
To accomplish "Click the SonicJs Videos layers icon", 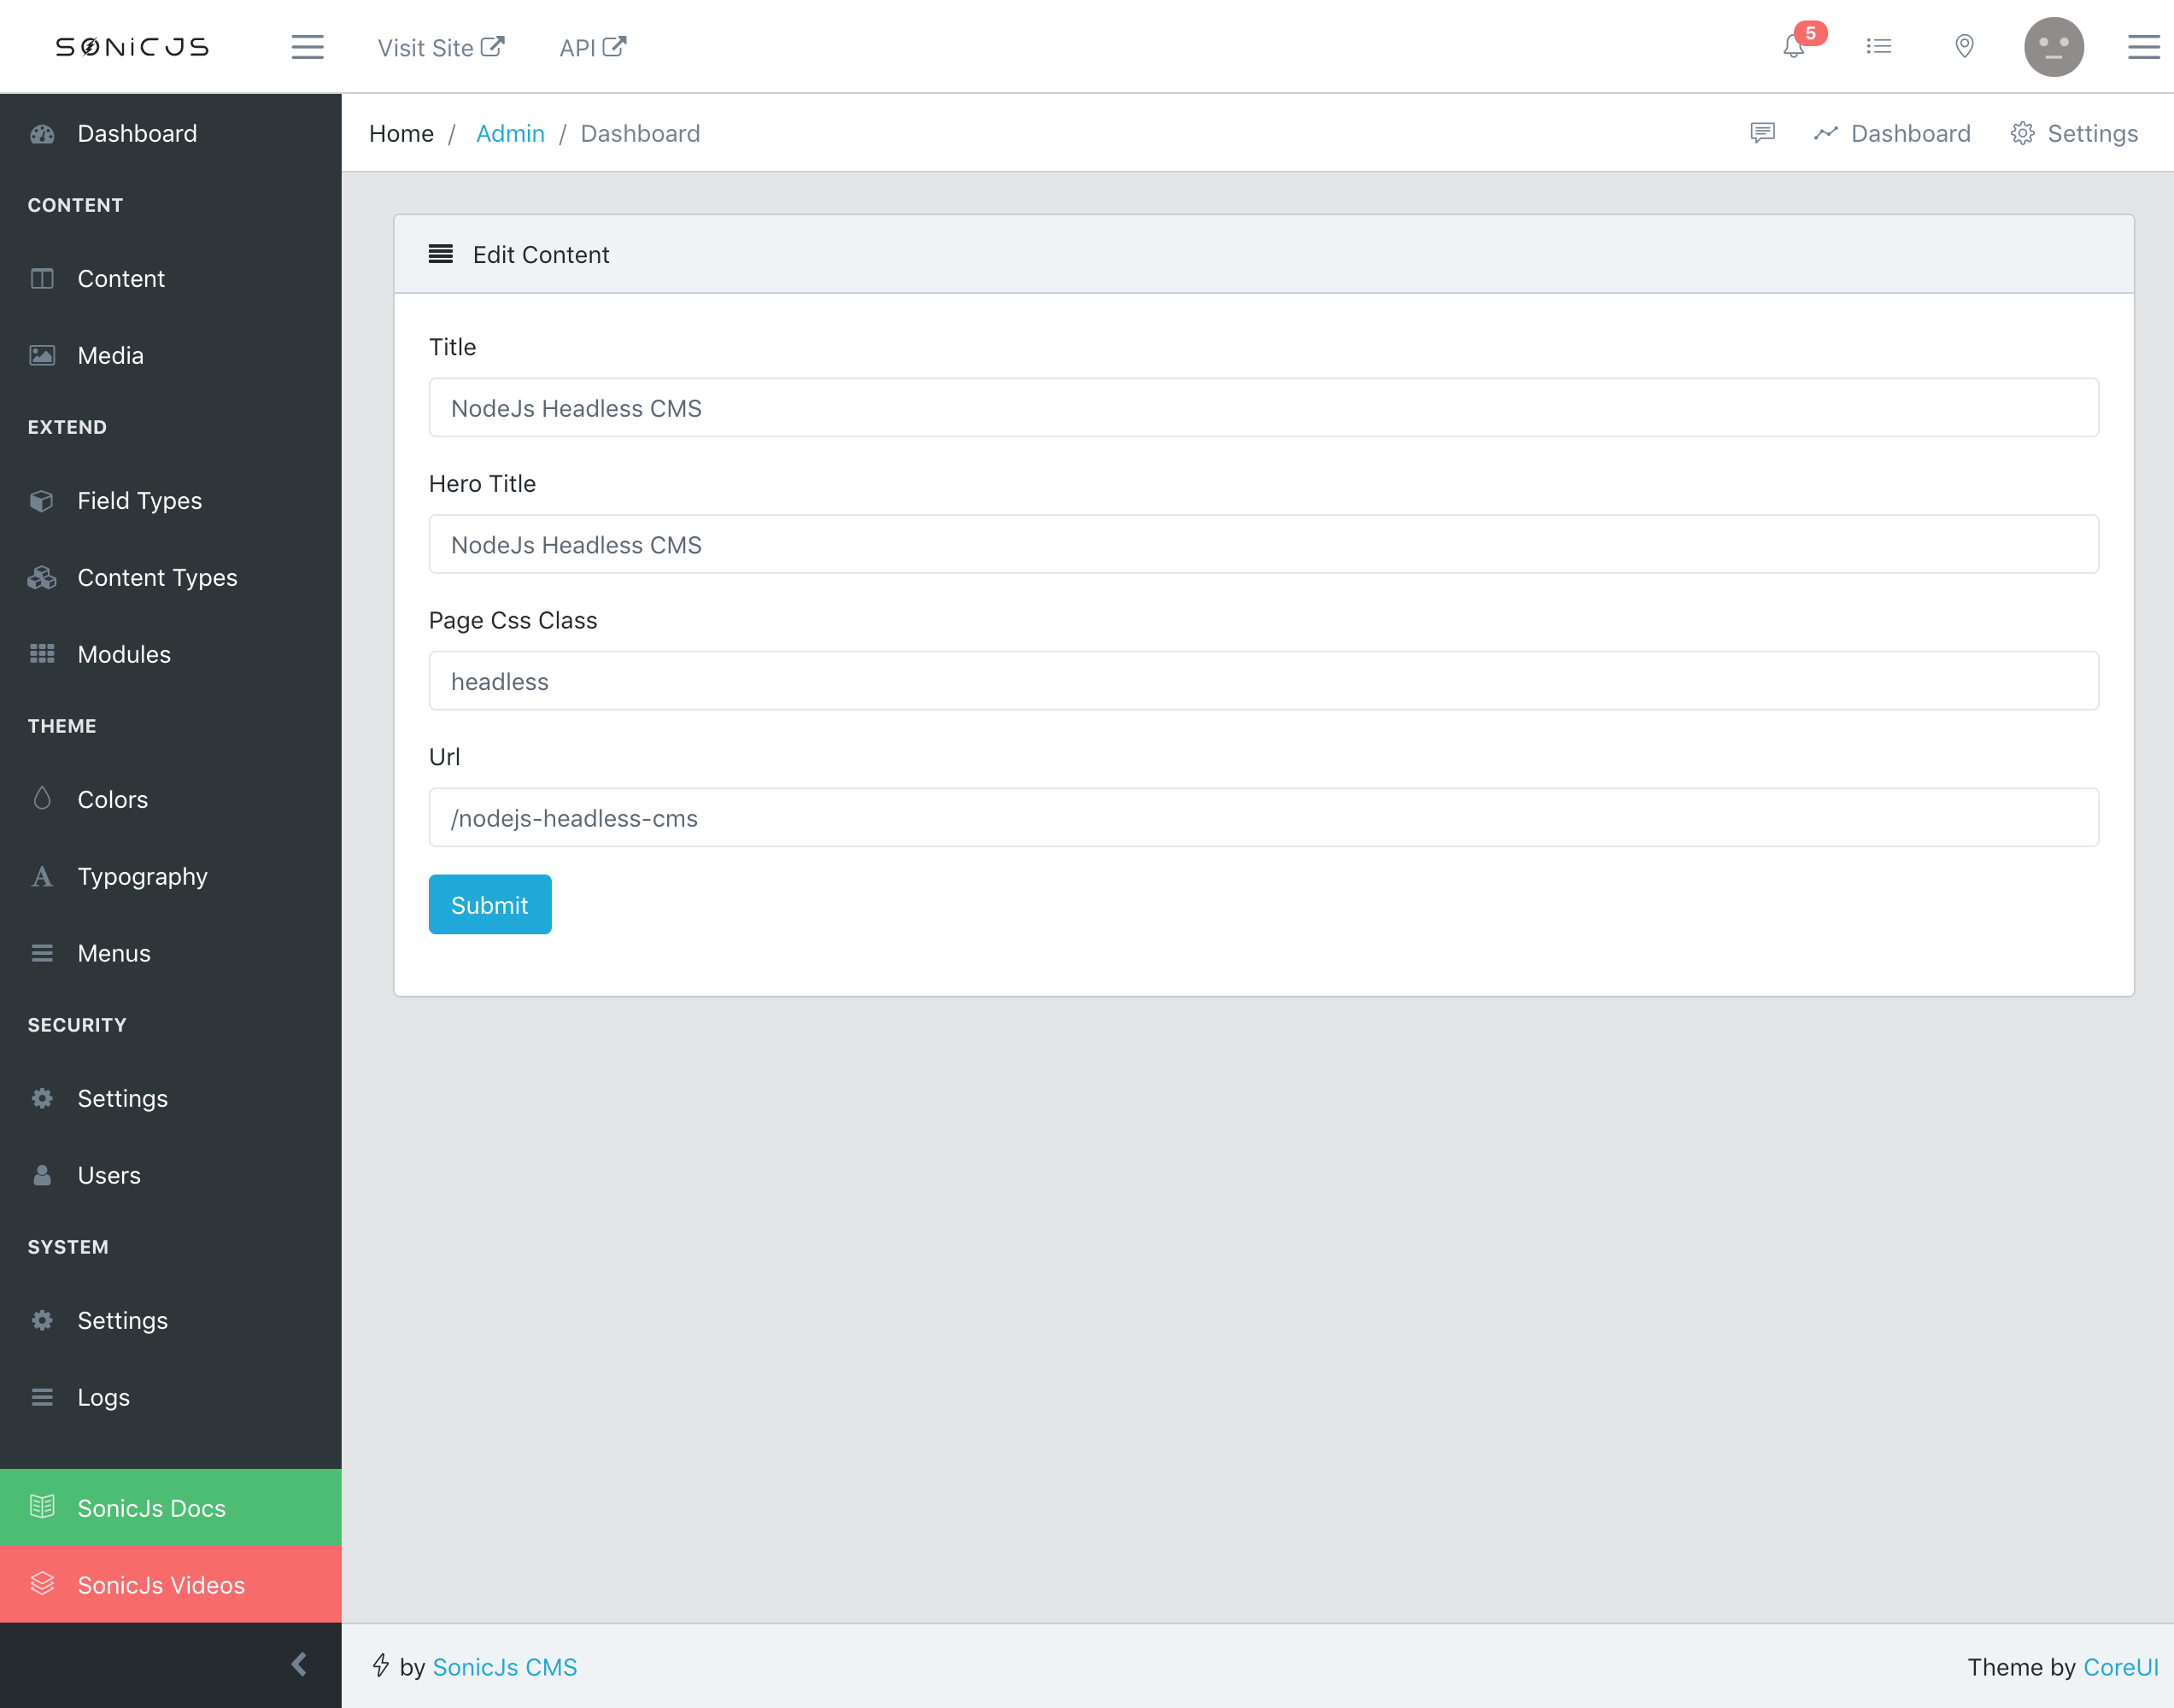I will coord(42,1583).
